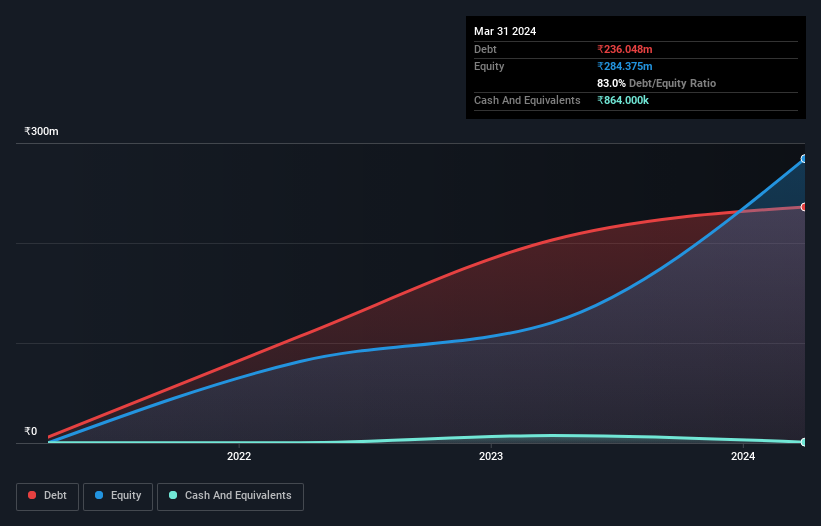Click the ₹236.048m debt value
Screen dimensions: 821x526
pos(625,49)
